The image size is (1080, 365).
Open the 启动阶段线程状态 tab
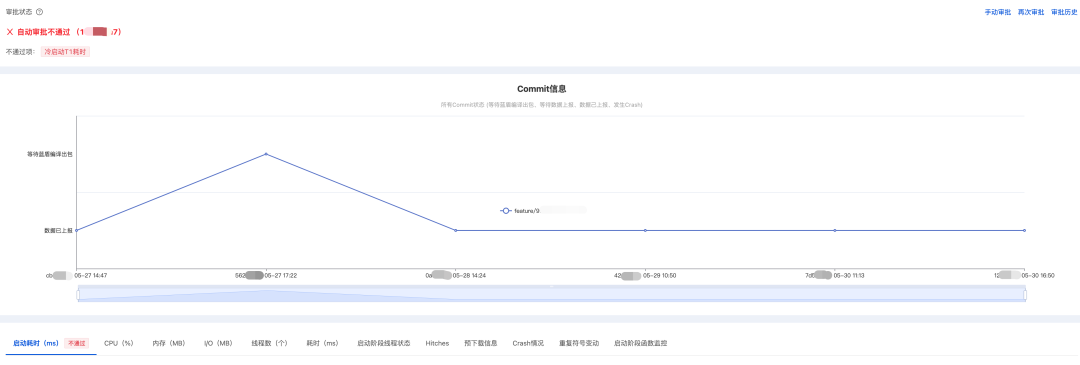[x=384, y=342]
